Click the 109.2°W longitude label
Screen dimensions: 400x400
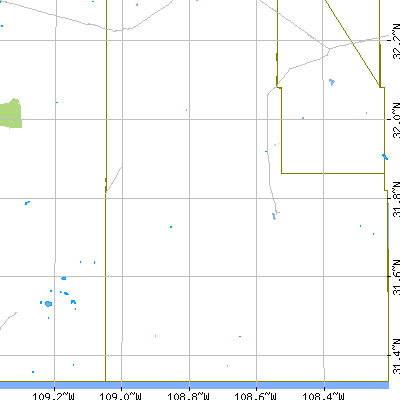click(54, 396)
